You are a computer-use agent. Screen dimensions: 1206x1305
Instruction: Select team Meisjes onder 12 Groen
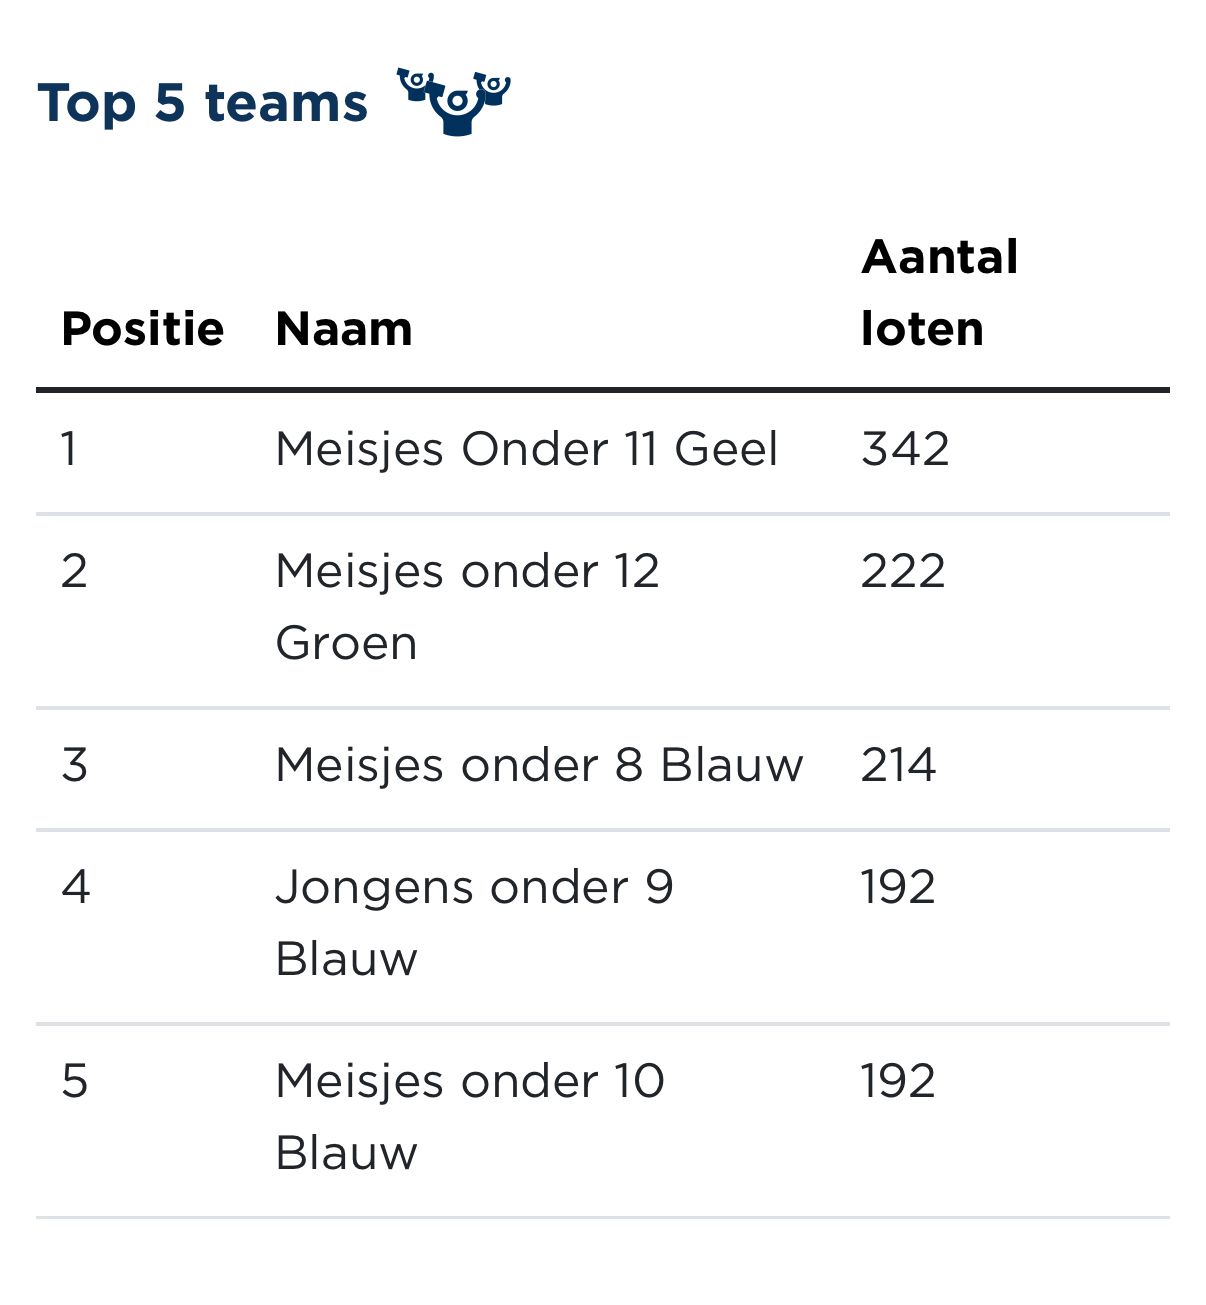[467, 606]
